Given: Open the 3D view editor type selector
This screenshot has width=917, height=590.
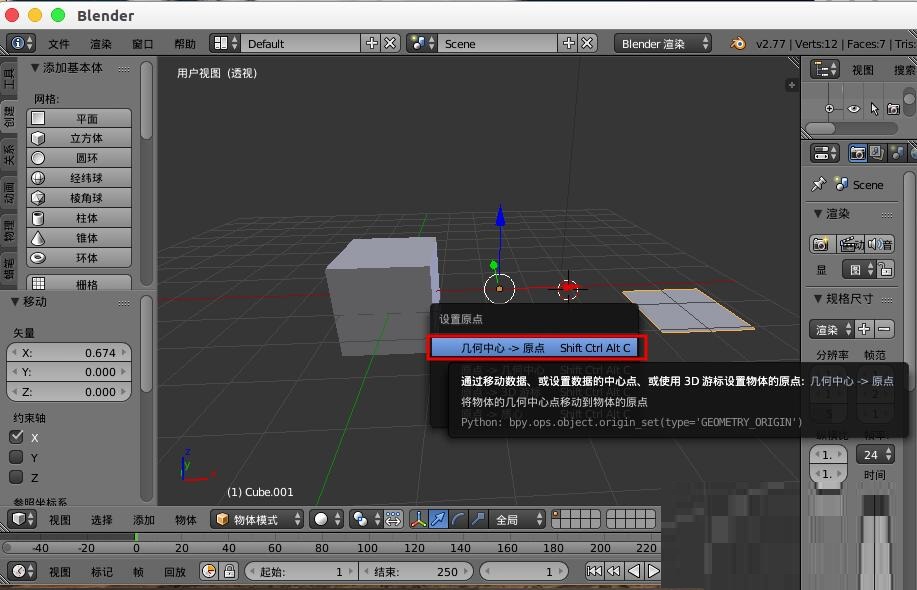Looking at the screenshot, I should 22,519.
